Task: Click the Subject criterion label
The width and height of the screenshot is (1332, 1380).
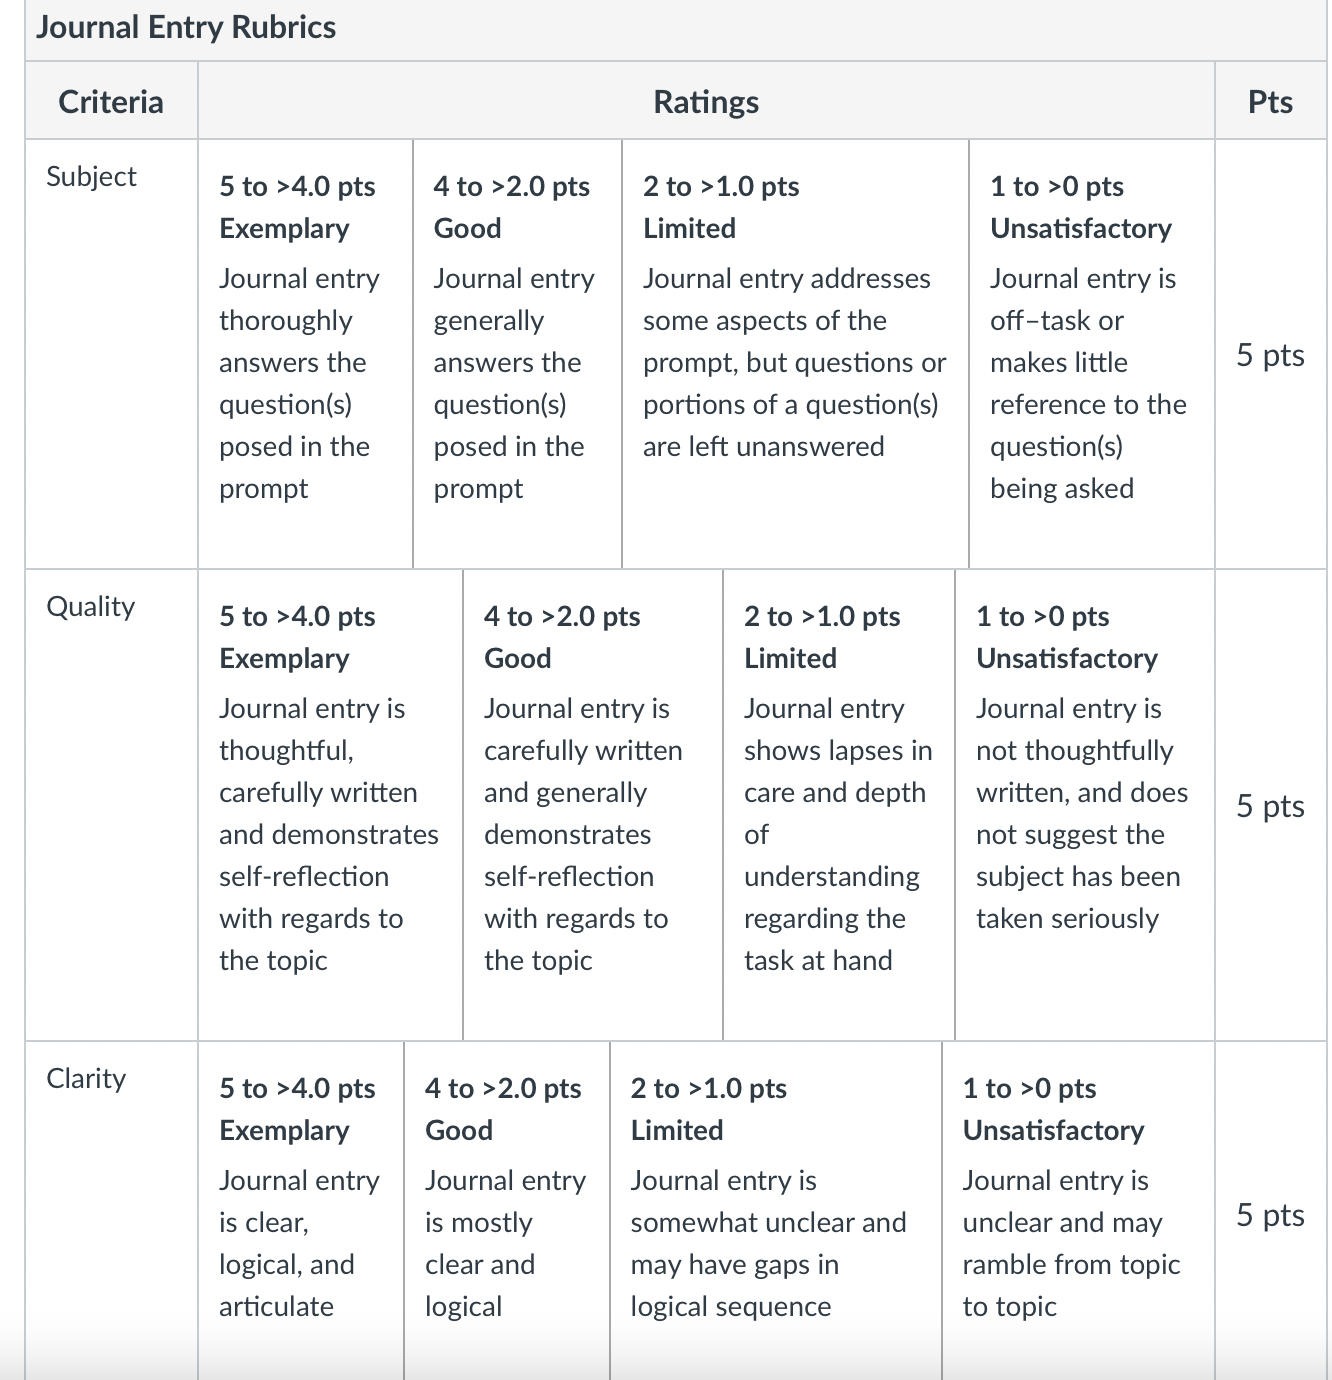Action: coord(91,176)
